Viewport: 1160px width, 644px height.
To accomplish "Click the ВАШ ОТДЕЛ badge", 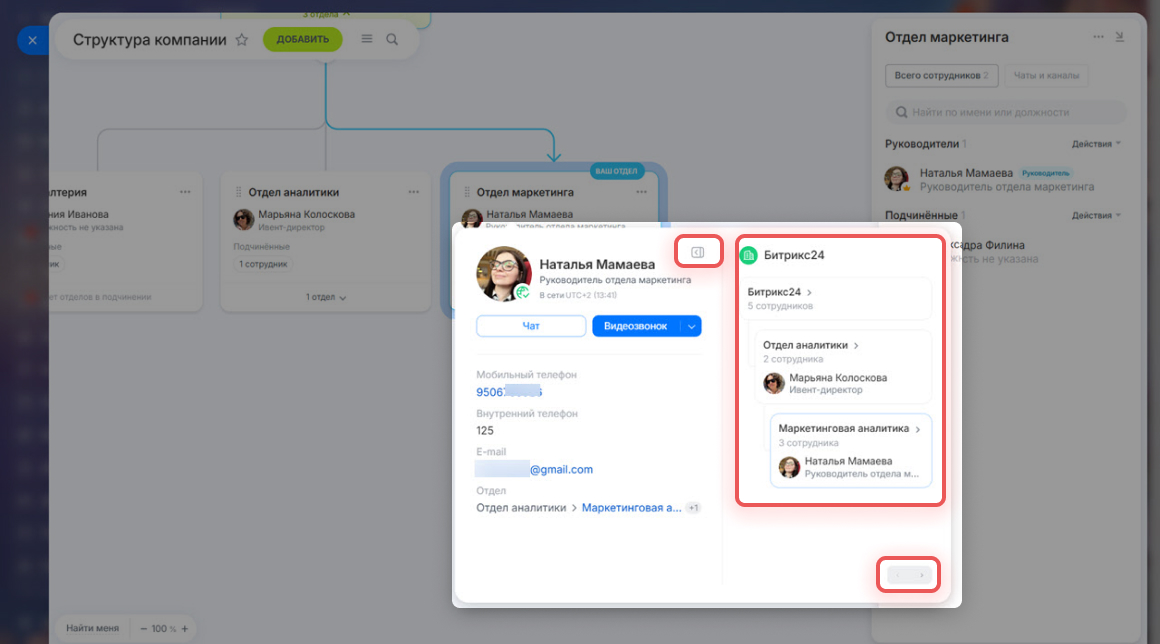I will 616,171.
